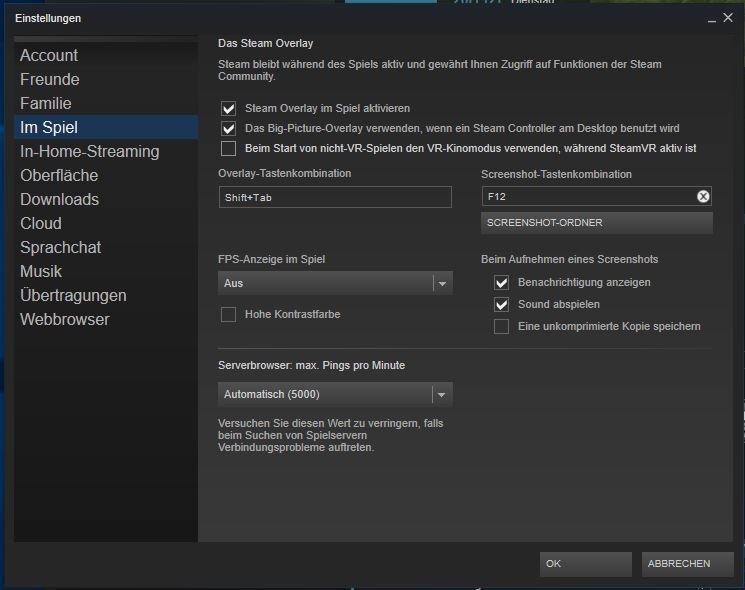Click ABBRECHEN to cancel changes
Screen dimensions: 745x590
[688, 564]
